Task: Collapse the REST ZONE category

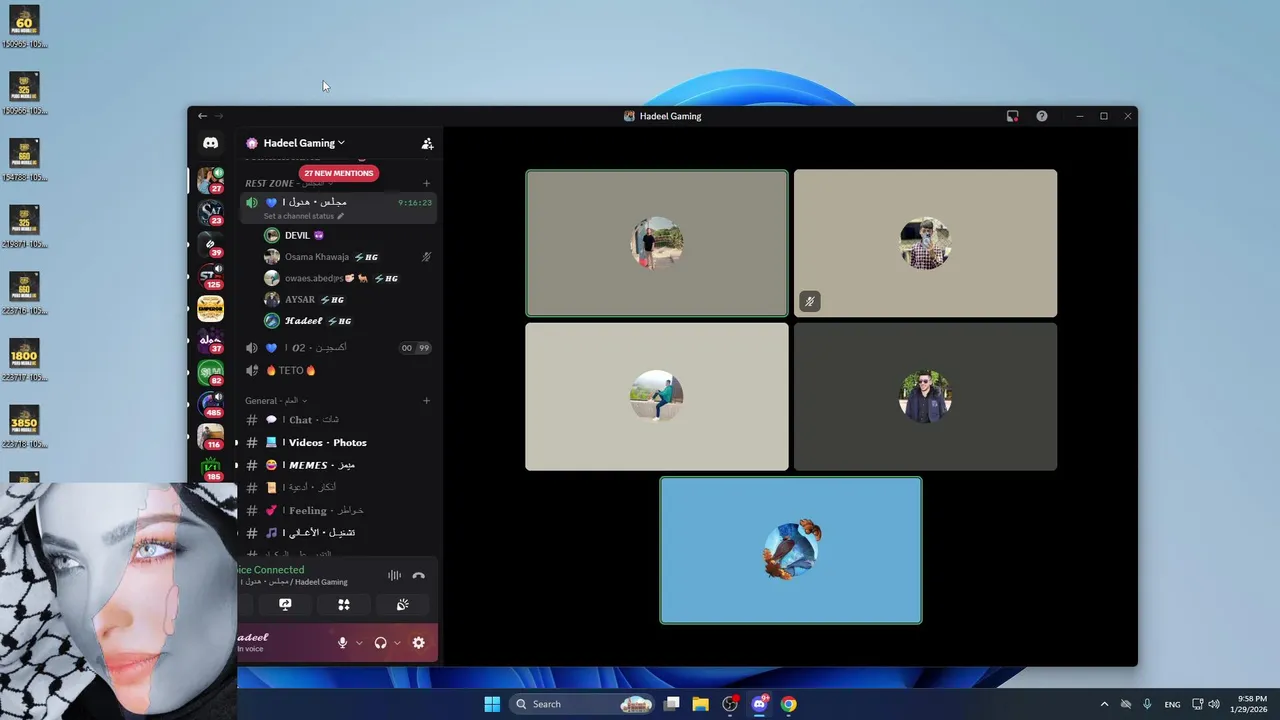Action: tap(287, 183)
